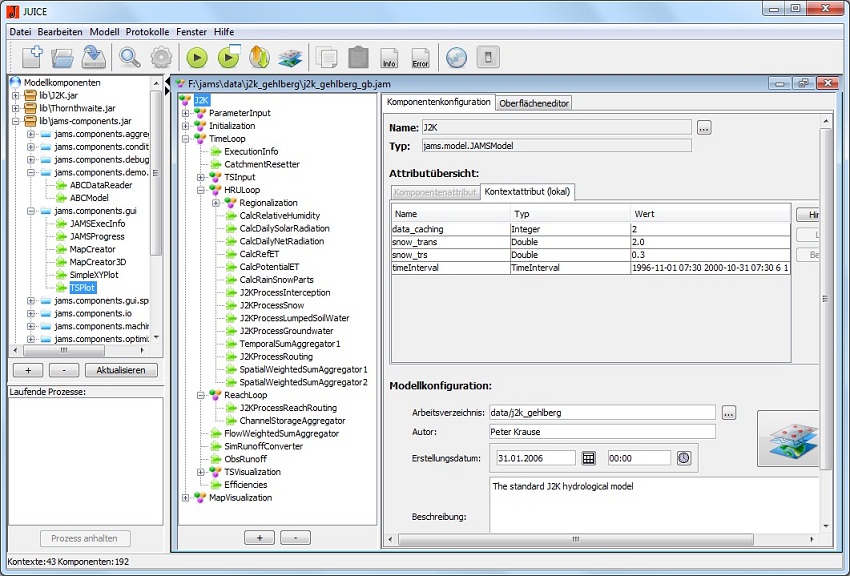850x576 pixels.
Task: Open calendar picker beside Erstellungsdatum
Action: click(589, 458)
